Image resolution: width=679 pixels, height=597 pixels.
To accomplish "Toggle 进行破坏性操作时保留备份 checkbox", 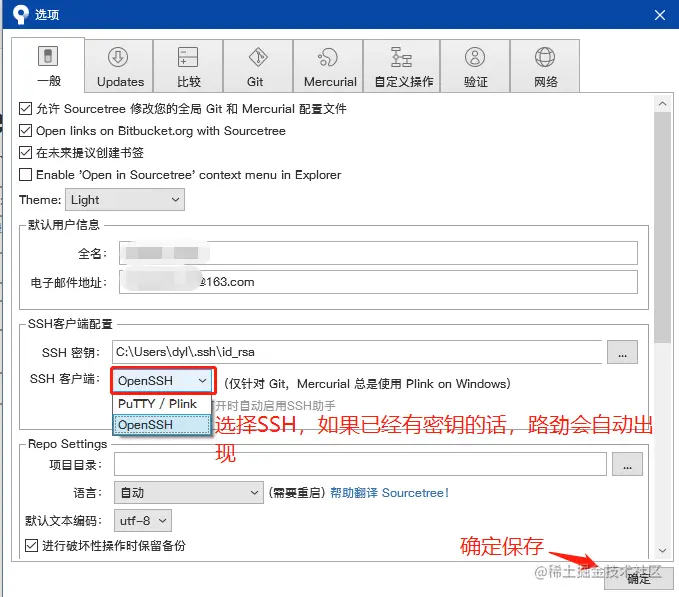I will point(31,545).
